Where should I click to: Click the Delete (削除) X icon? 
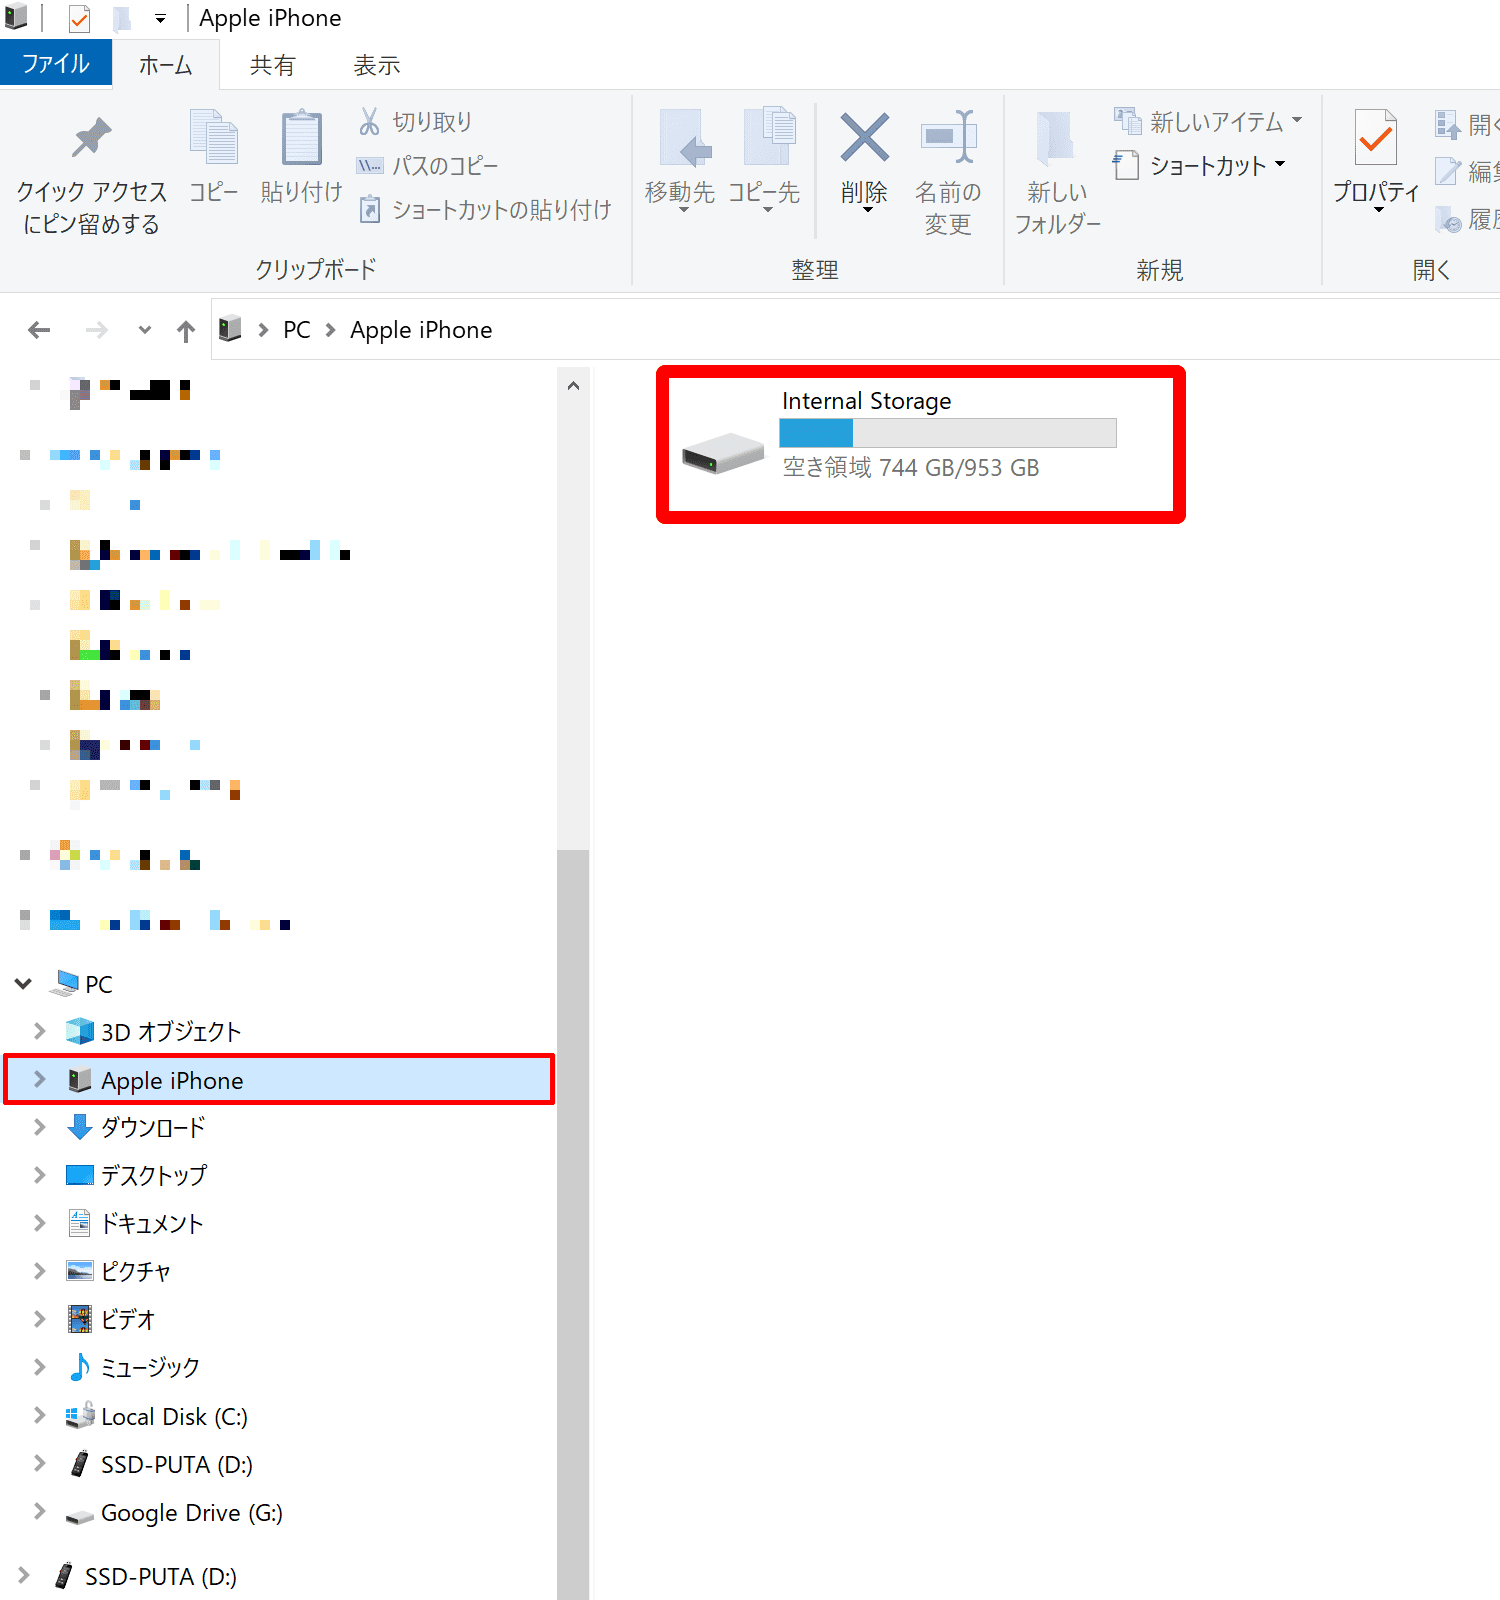[x=865, y=137]
